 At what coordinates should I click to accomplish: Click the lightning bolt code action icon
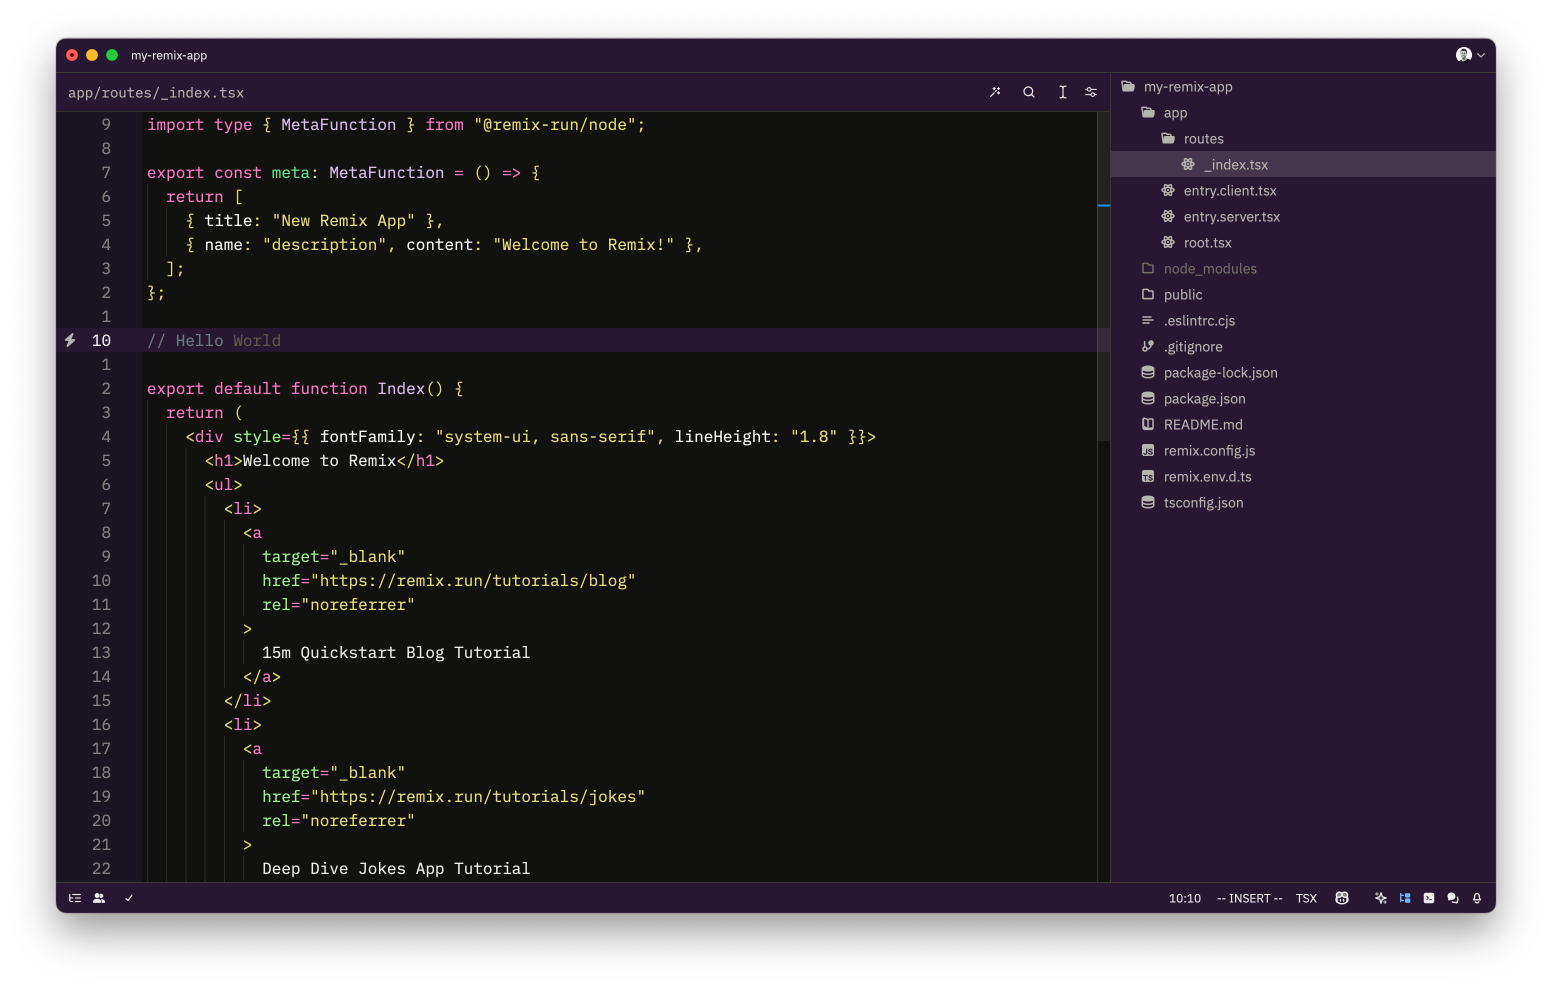click(70, 340)
